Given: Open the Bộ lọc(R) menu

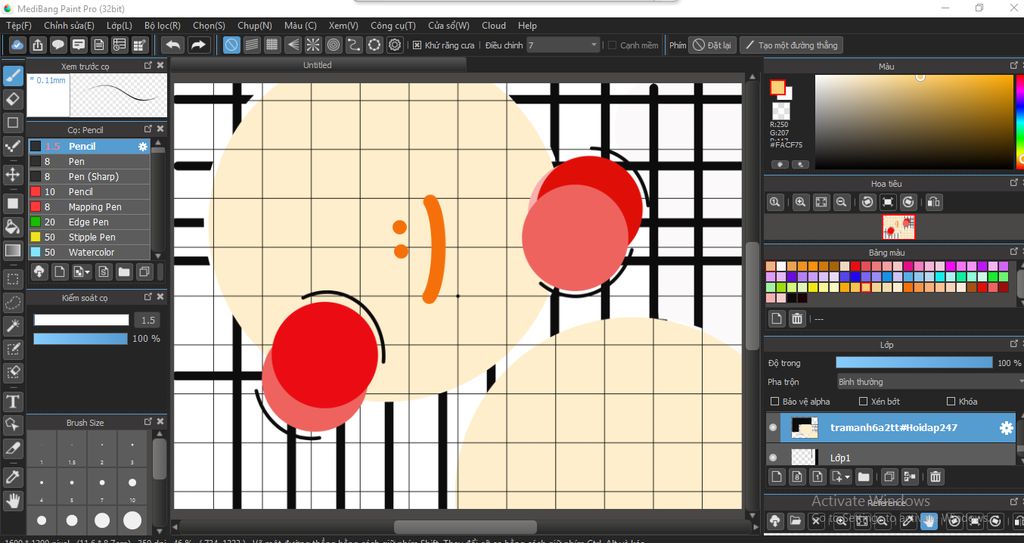Looking at the screenshot, I should click(162, 25).
